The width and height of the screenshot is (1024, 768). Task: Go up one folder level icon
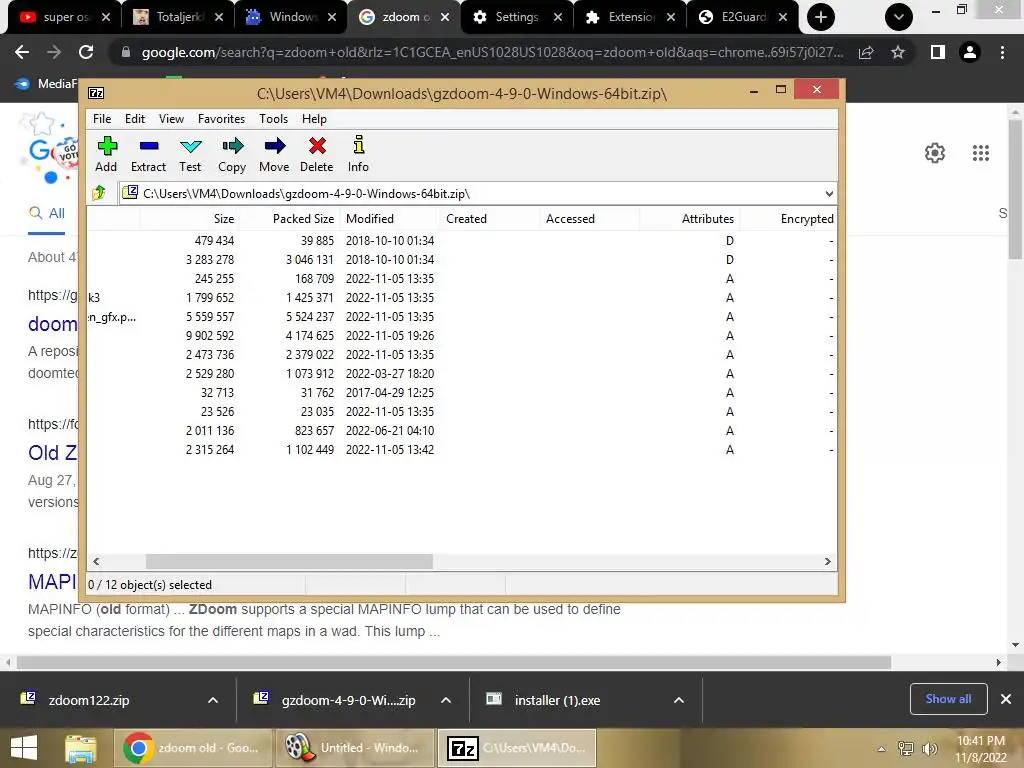[x=99, y=193]
